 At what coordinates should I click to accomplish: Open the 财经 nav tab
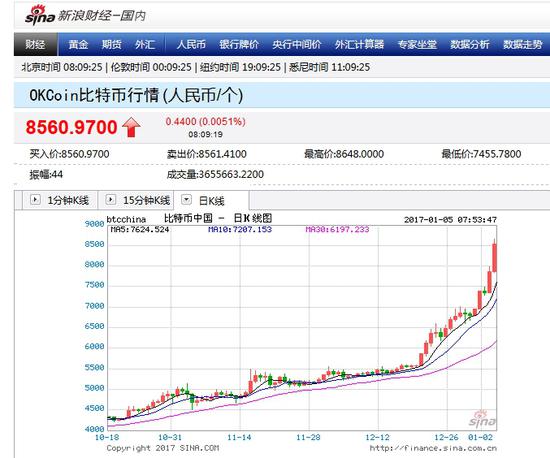pos(35,45)
